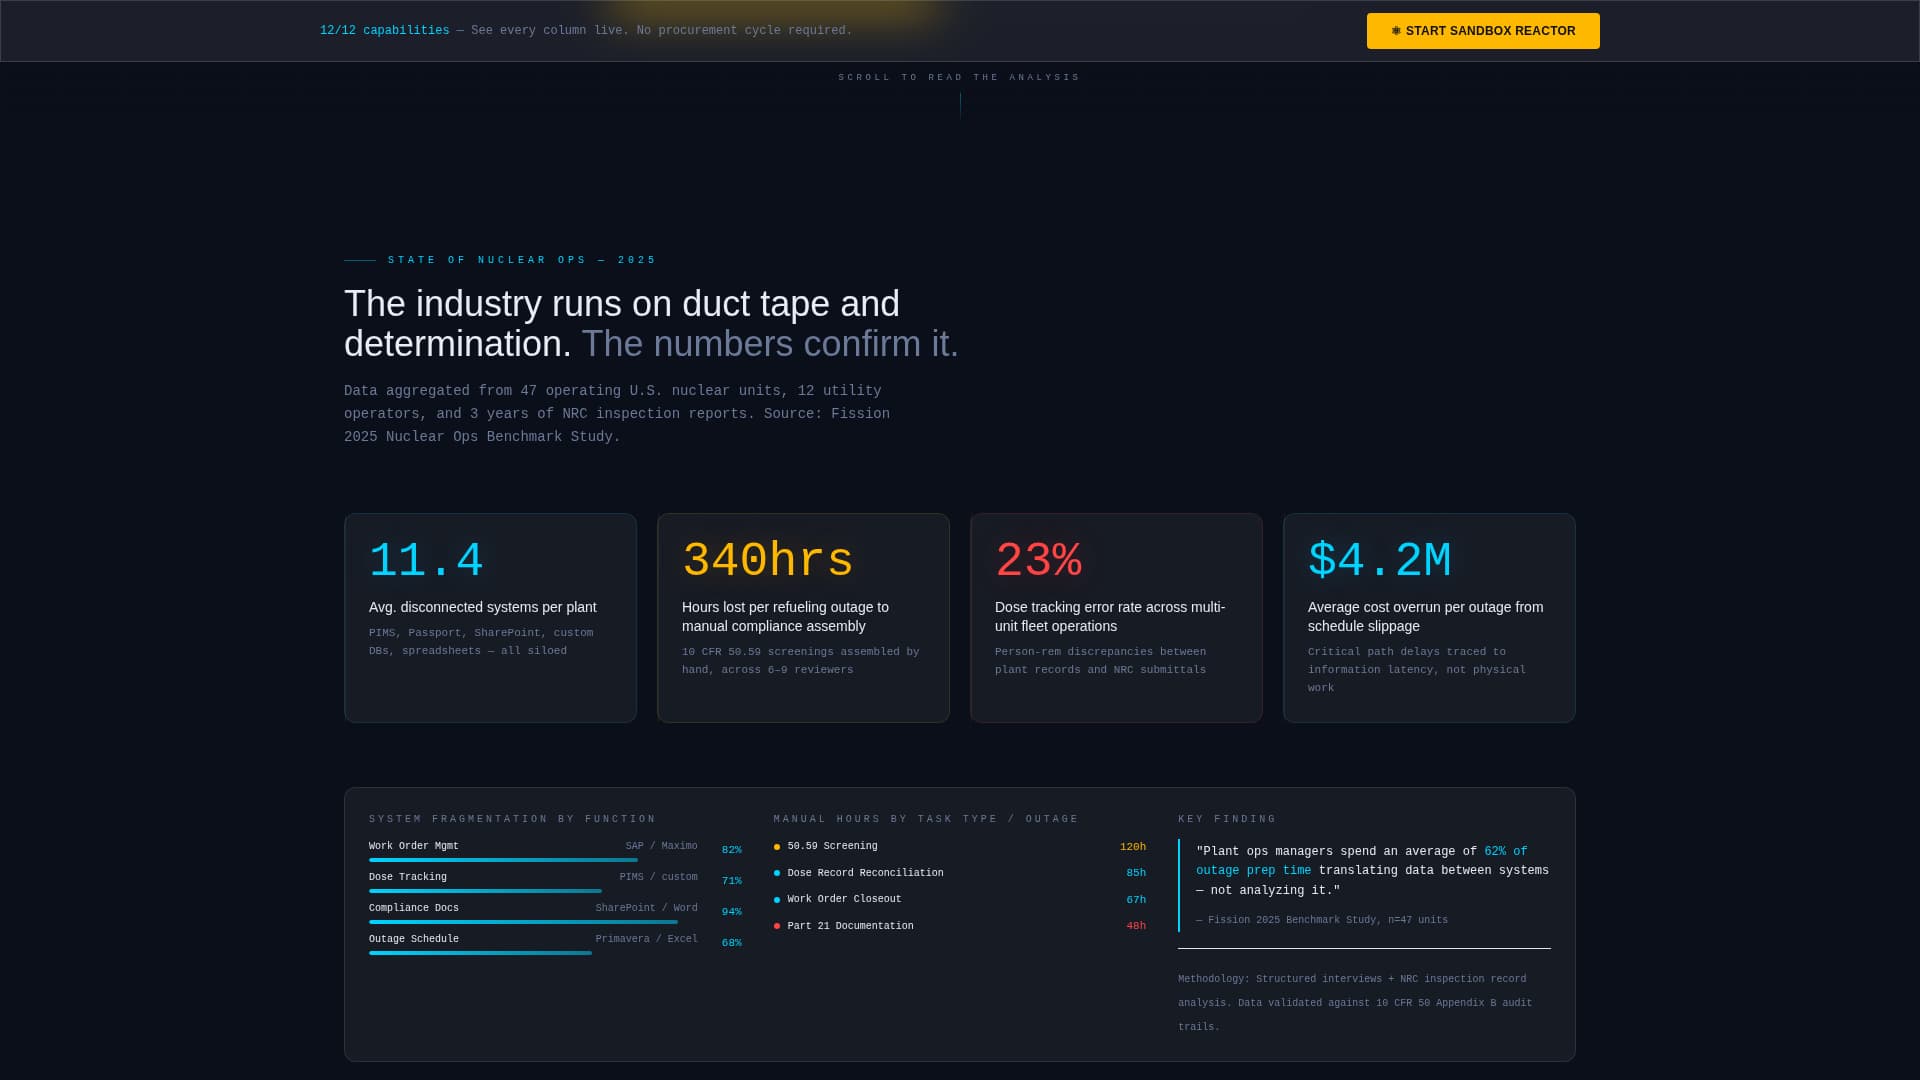Click 'Work Order Closeout' row label
This screenshot has width=1920, height=1080.
pyautogui.click(x=844, y=899)
